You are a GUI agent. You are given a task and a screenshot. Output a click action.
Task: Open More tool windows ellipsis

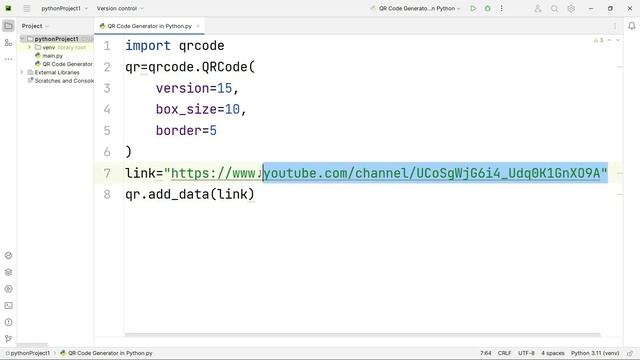coord(8,59)
